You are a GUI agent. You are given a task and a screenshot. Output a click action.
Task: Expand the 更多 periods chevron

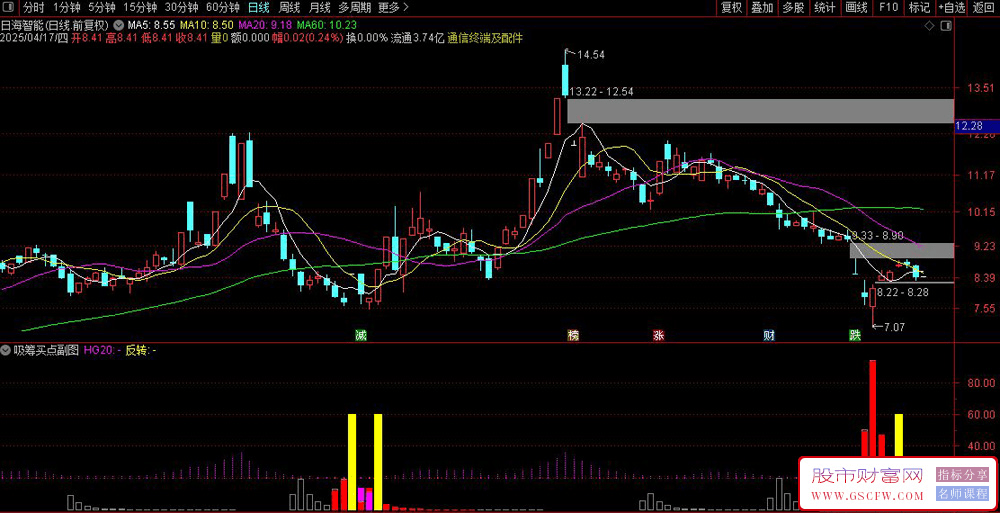tap(406, 8)
